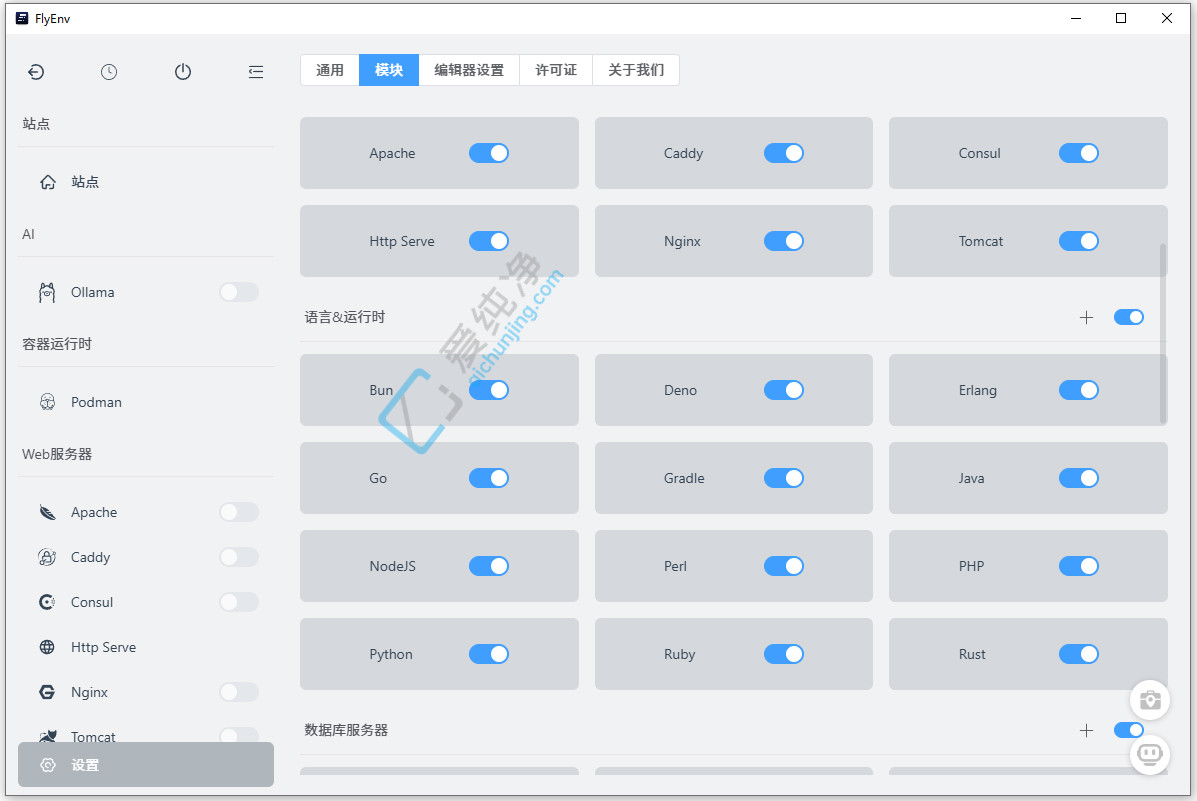Viewport: 1197px width, 801px height.
Task: Switch to the 通用 tab
Action: point(330,70)
